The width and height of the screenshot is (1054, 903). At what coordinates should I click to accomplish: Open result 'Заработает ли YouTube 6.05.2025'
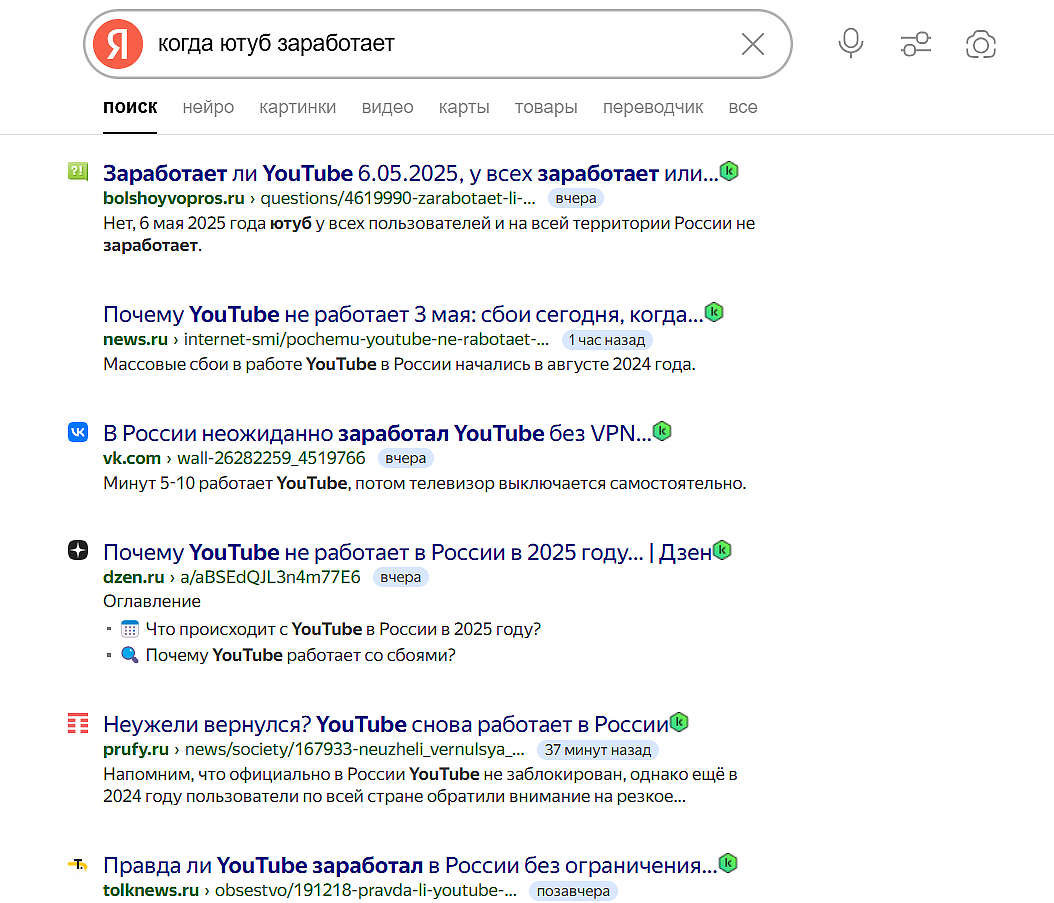coord(411,173)
